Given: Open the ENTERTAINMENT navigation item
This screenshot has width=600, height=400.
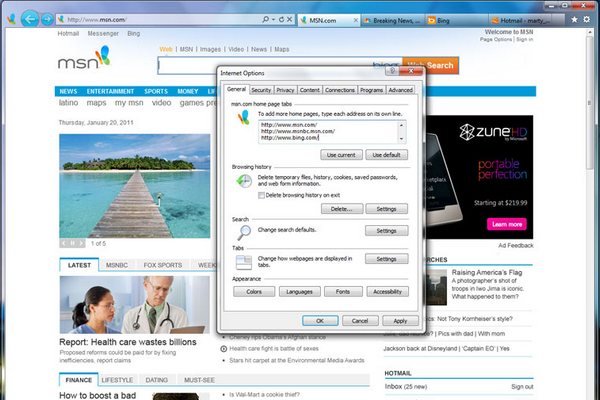Looking at the screenshot, I should [110, 91].
